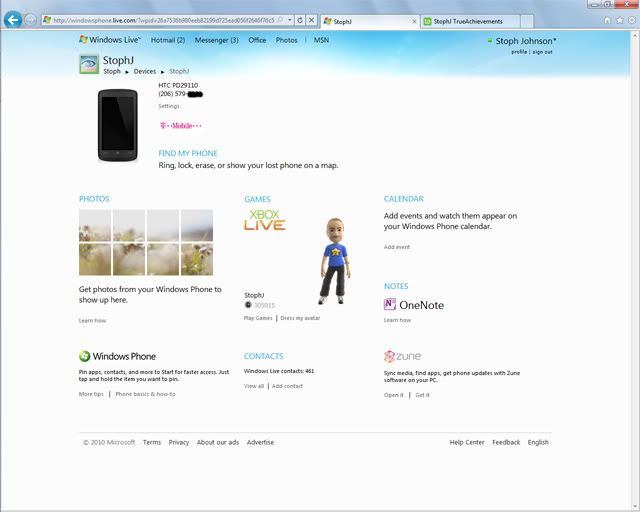
Task: Open Messenger (3) menu item
Action: click(216, 40)
